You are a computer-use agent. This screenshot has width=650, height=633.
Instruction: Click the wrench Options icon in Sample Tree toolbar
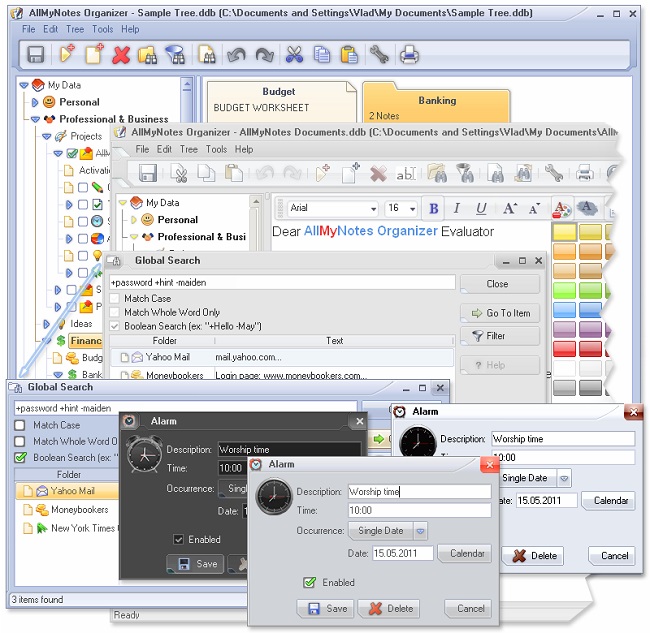pyautogui.click(x=378, y=55)
